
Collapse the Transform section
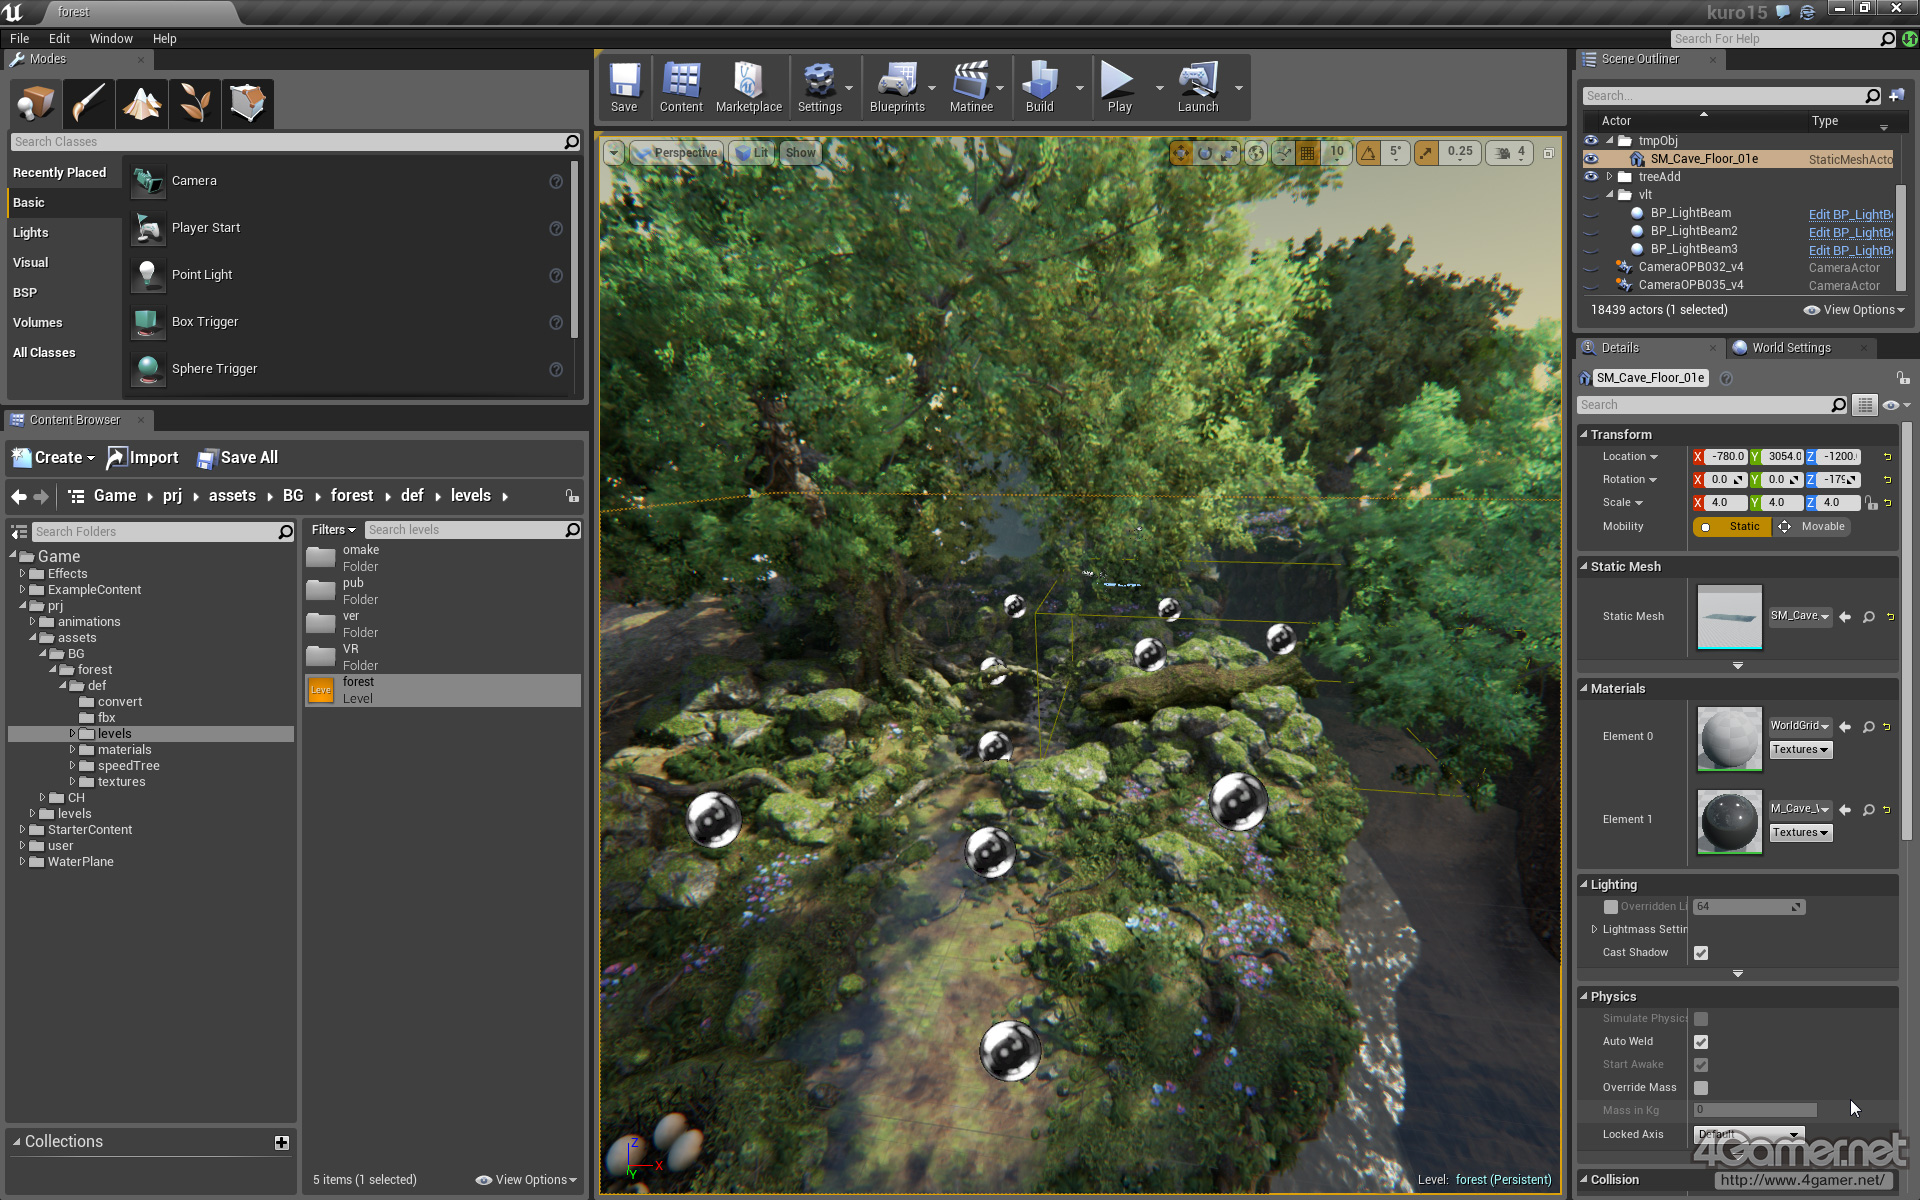coord(1584,435)
